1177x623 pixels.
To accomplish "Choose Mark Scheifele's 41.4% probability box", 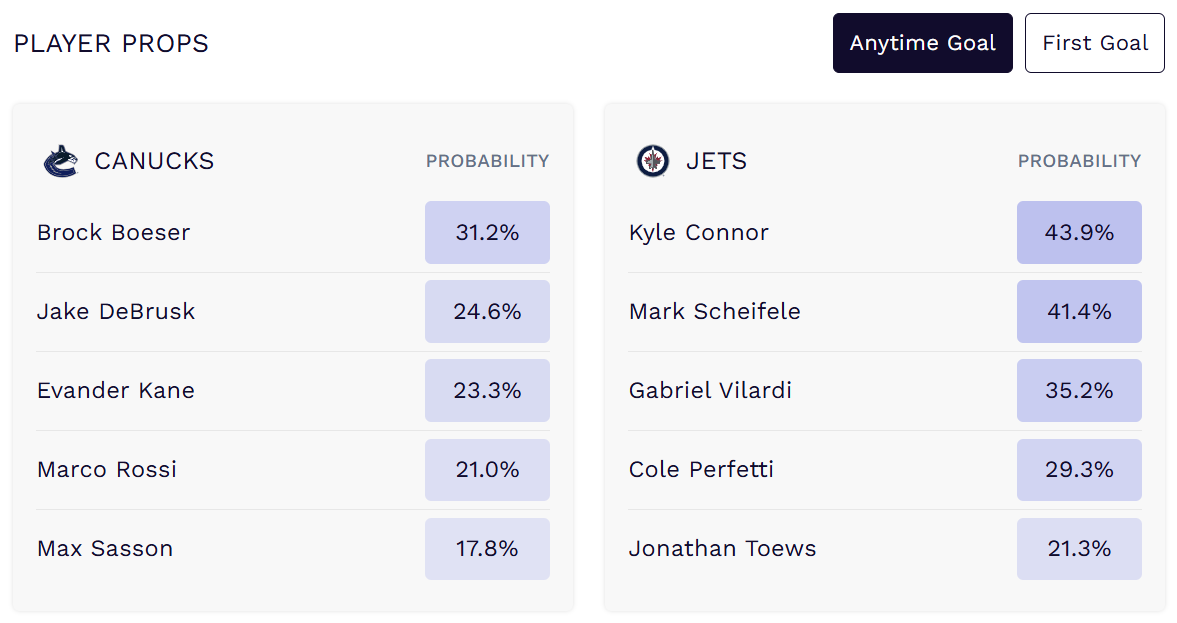I will (1079, 312).
